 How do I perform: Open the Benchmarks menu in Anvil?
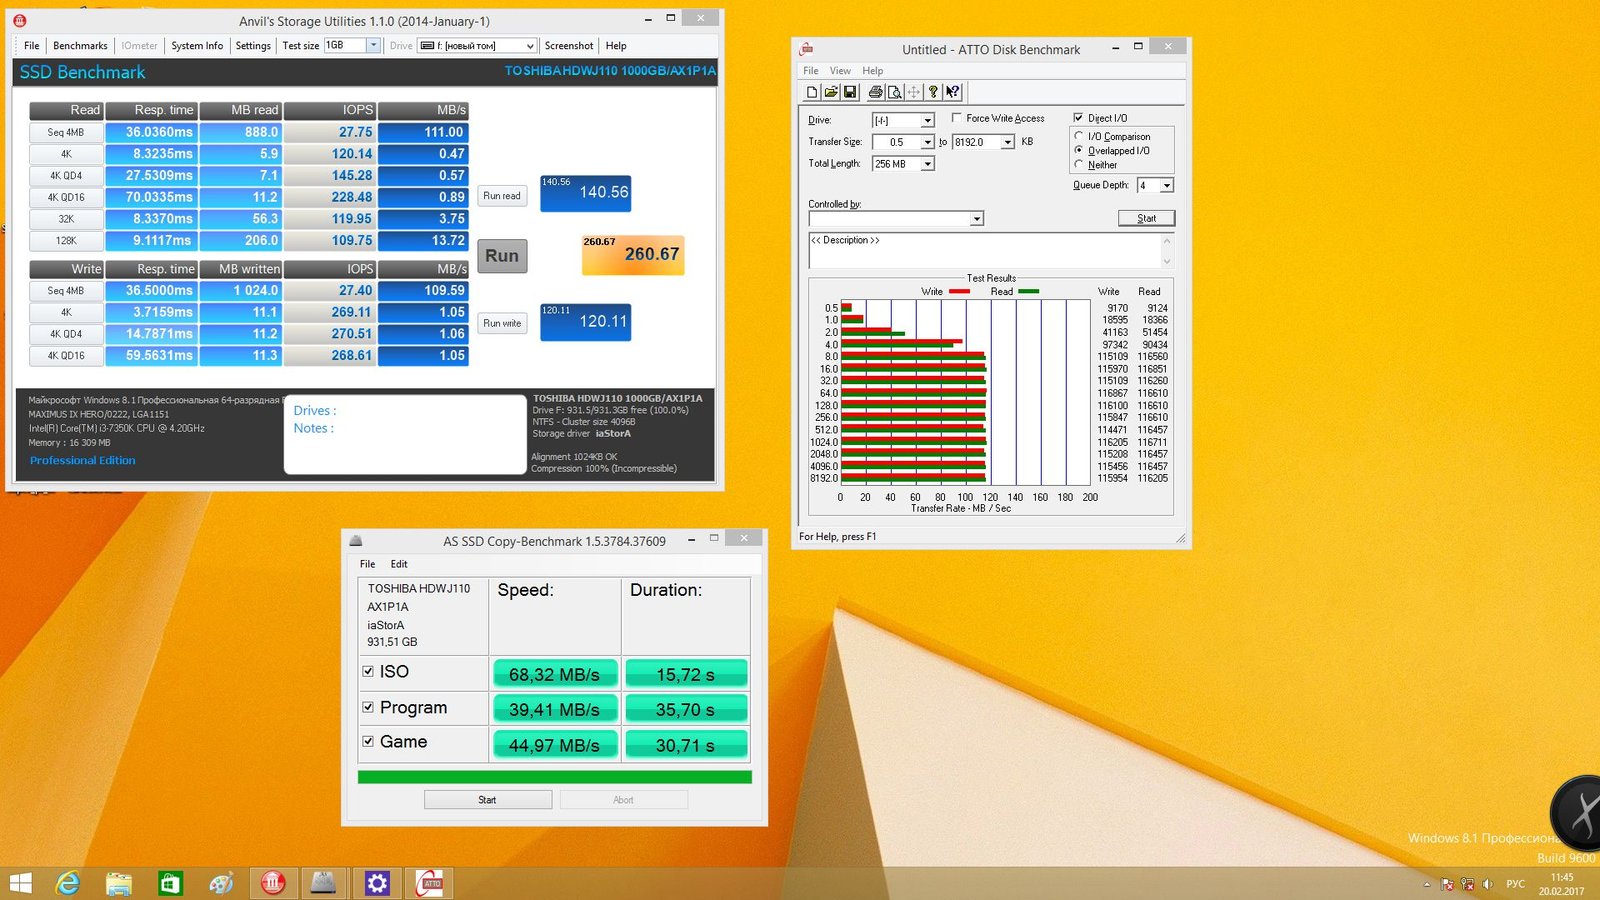pyautogui.click(x=80, y=46)
